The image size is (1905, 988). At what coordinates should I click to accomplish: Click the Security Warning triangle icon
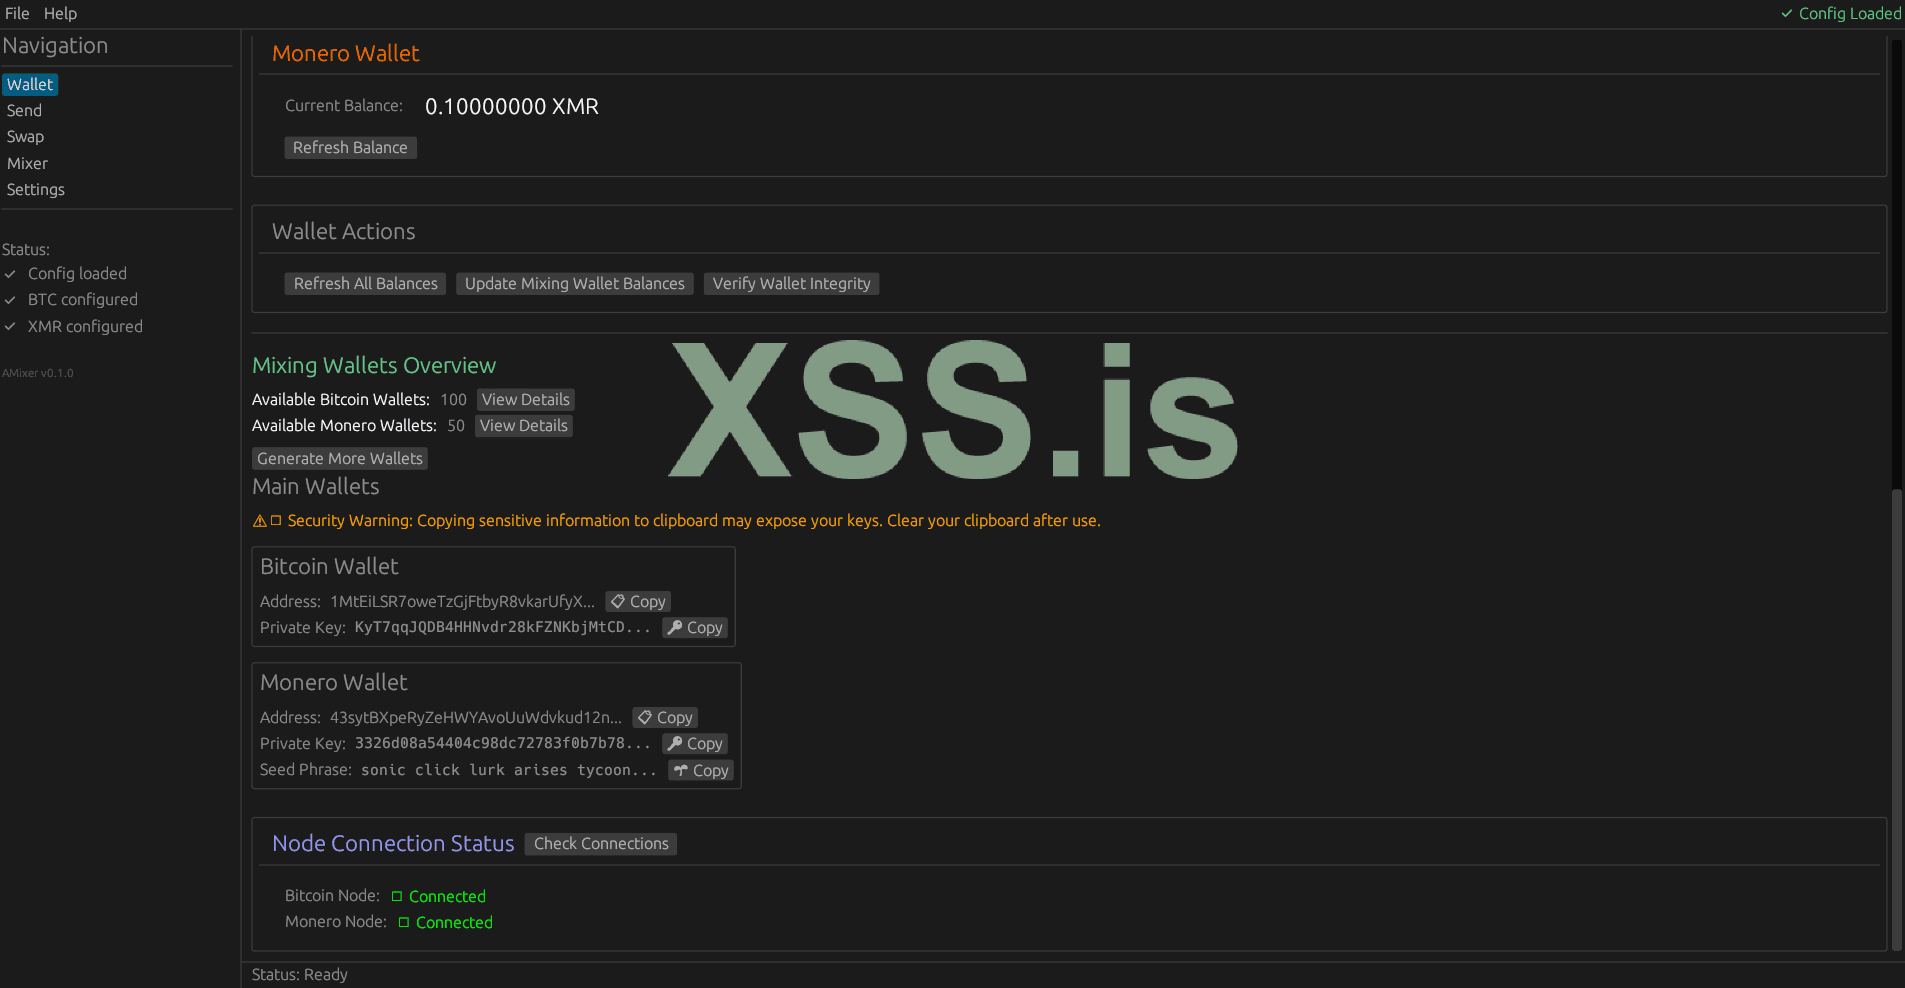[259, 521]
